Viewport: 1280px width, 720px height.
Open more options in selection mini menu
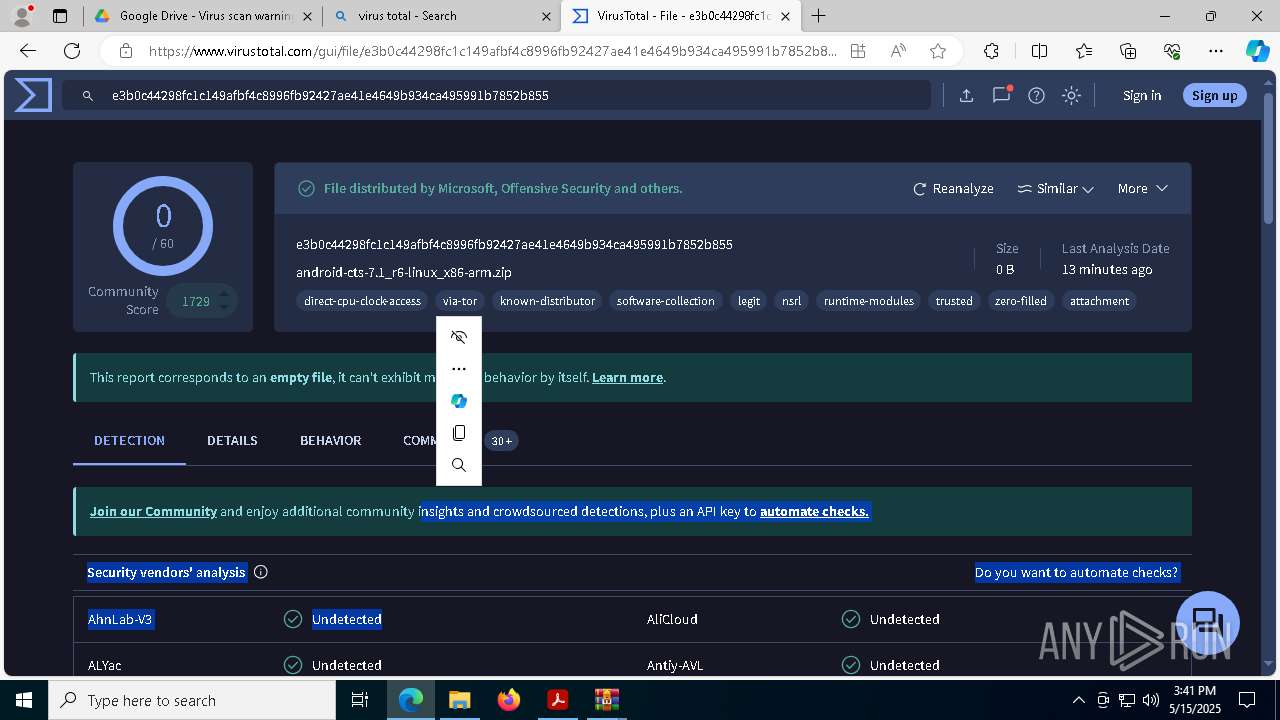click(459, 369)
